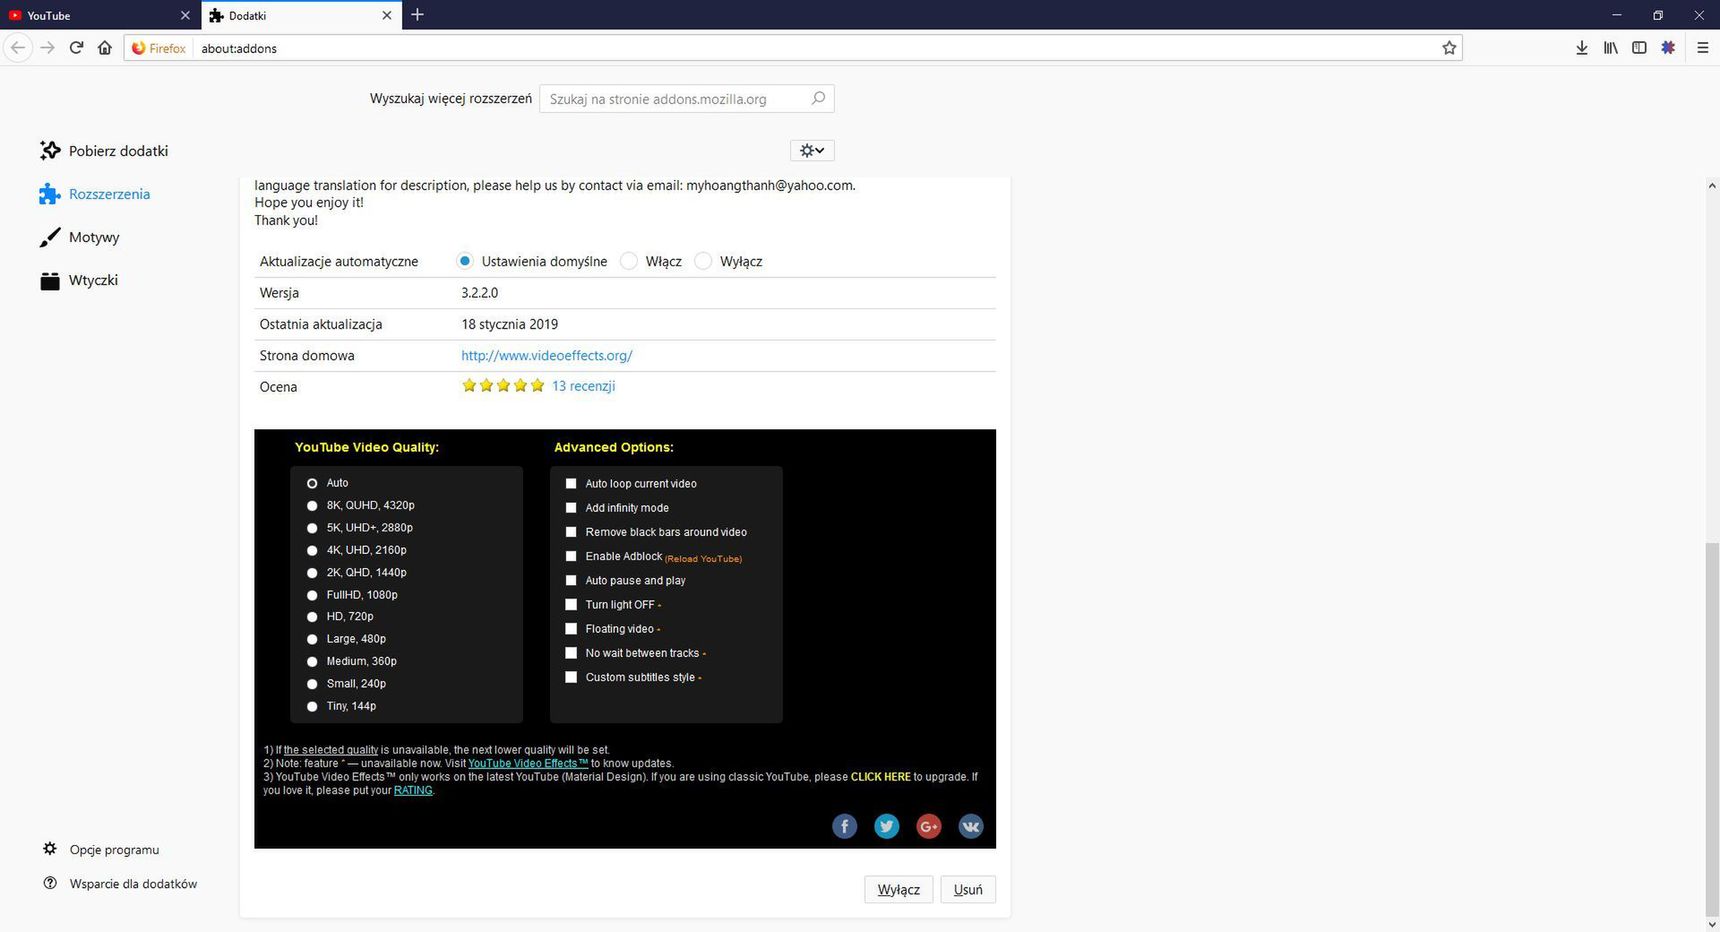This screenshot has height=932, width=1720.
Task: Share on Twitter icon
Action: [x=887, y=826]
